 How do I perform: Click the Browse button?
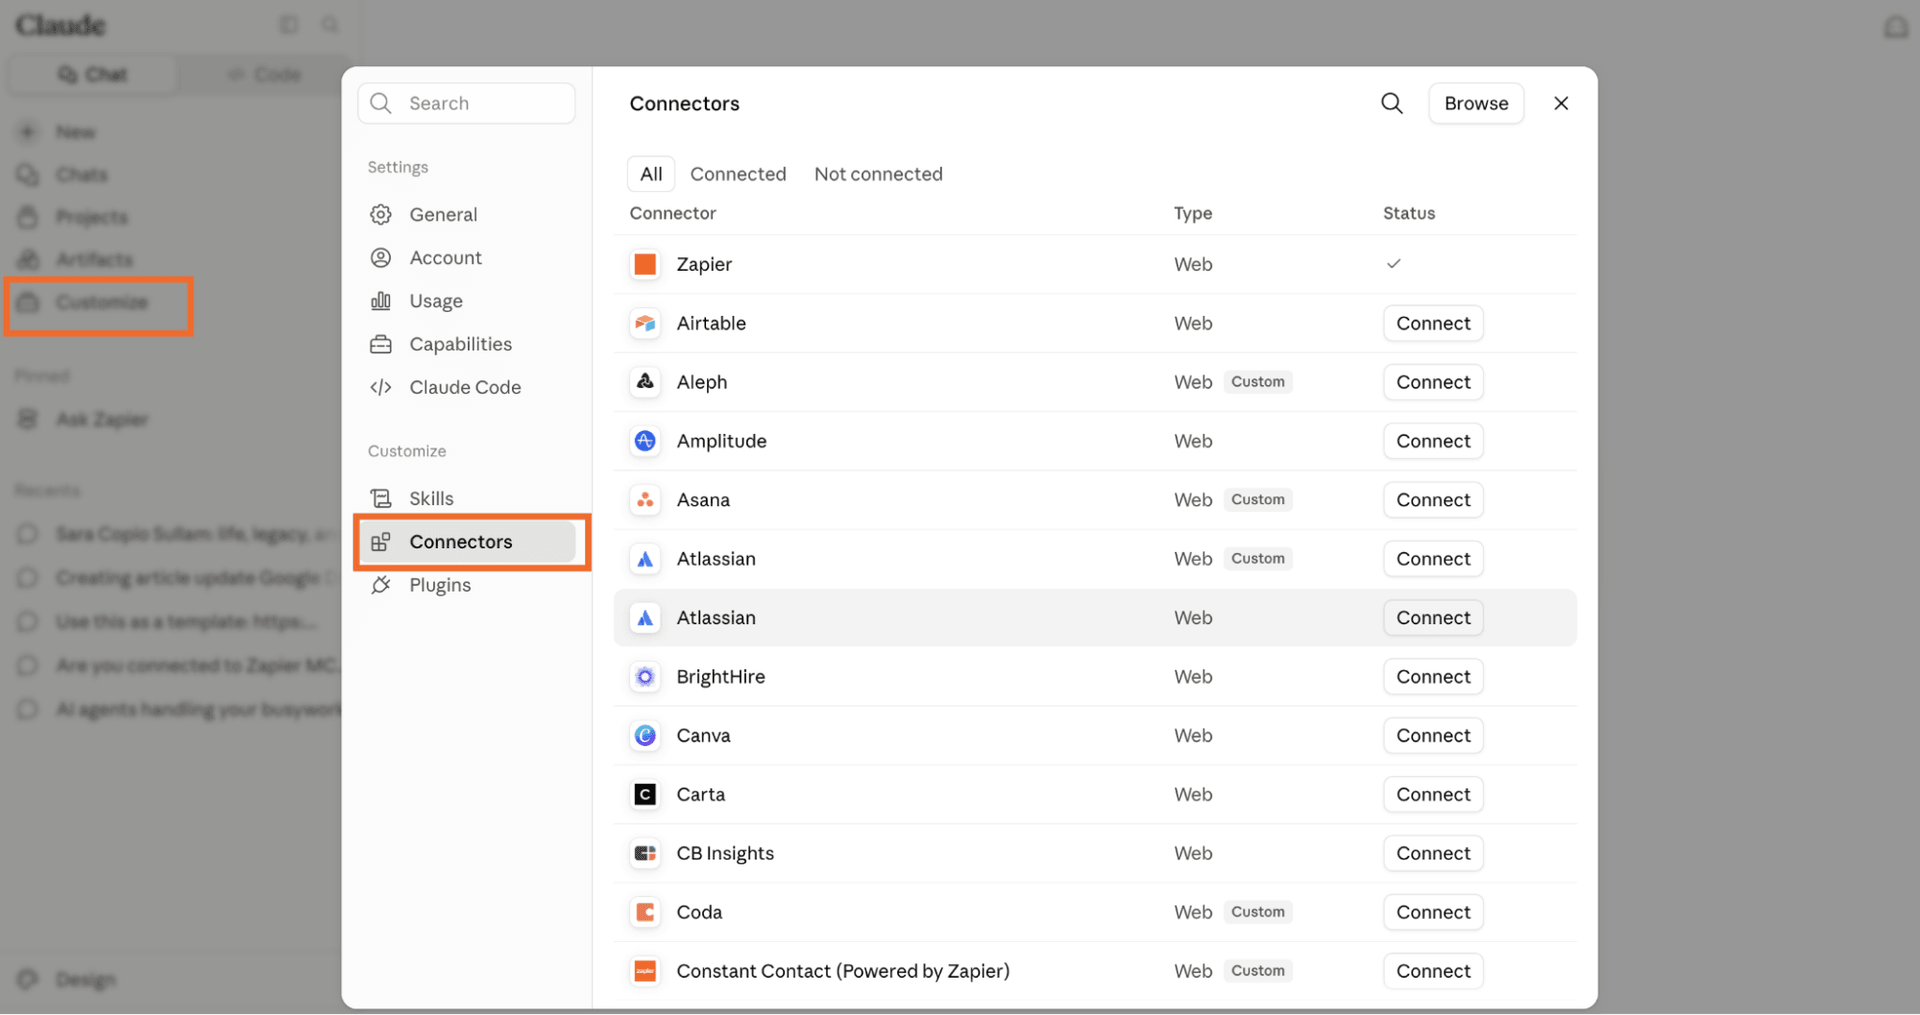[1476, 103]
